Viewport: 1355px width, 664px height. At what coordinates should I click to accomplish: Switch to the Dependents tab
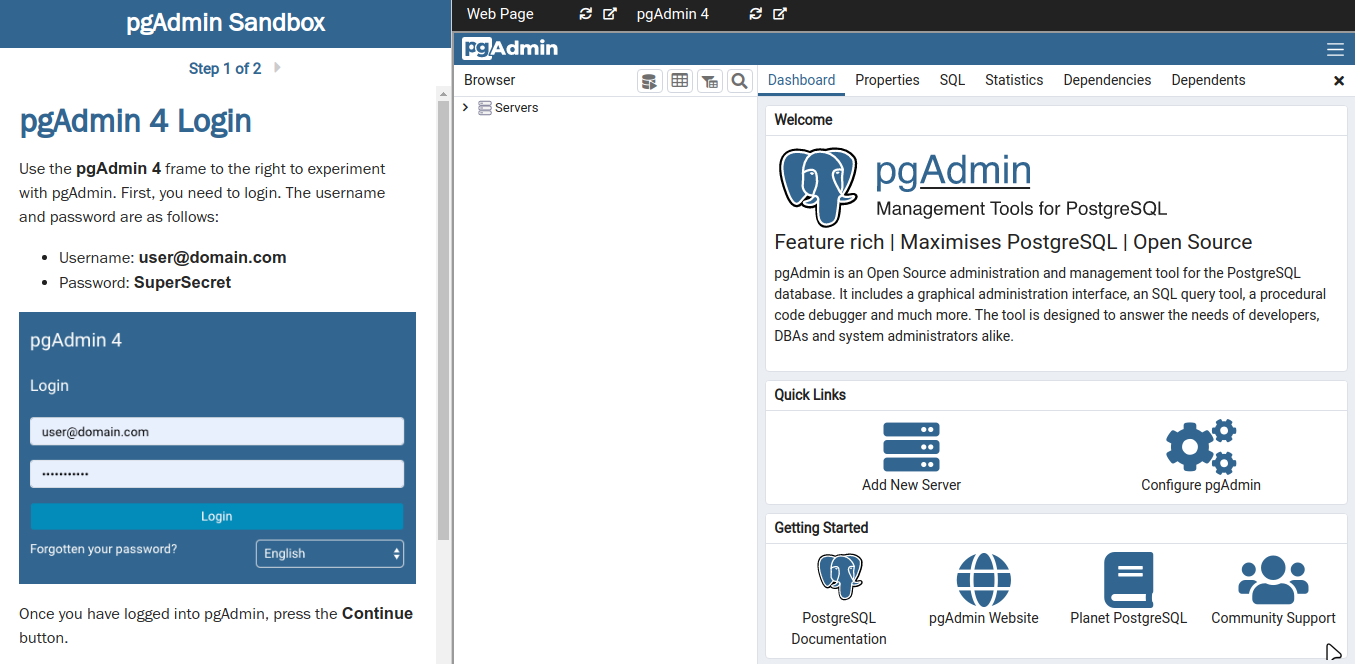pyautogui.click(x=1208, y=80)
